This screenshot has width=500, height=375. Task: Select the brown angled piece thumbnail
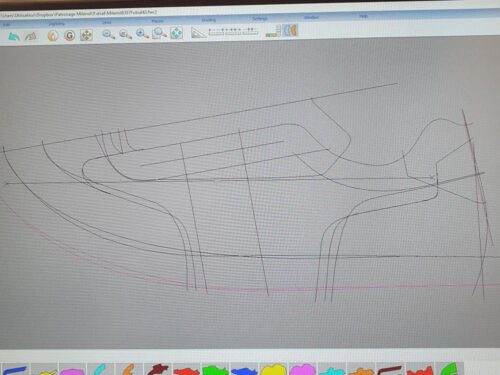point(390,370)
